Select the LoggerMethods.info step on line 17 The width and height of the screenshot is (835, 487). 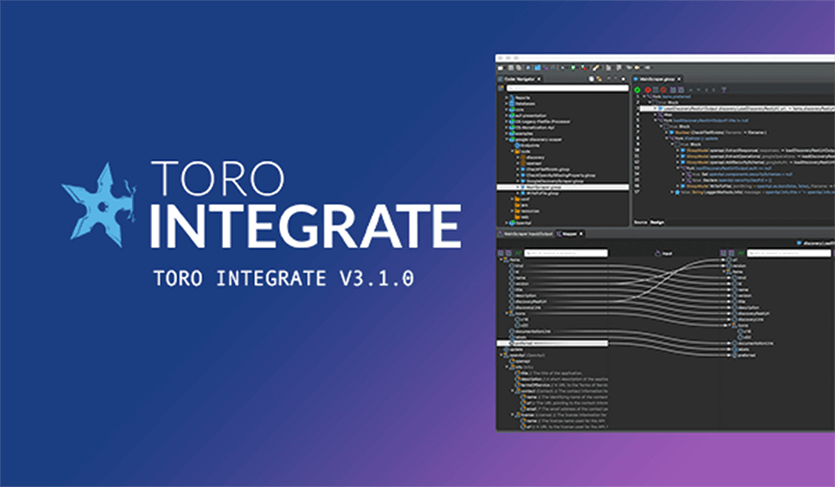pyautogui.click(x=755, y=192)
